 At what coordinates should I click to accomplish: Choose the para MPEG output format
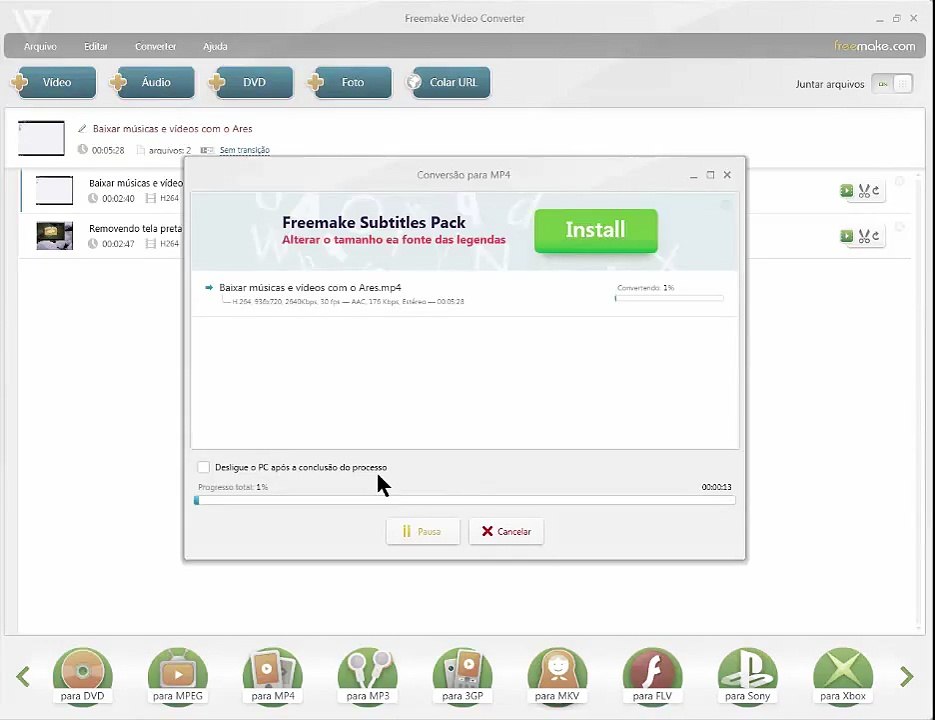[x=178, y=676]
